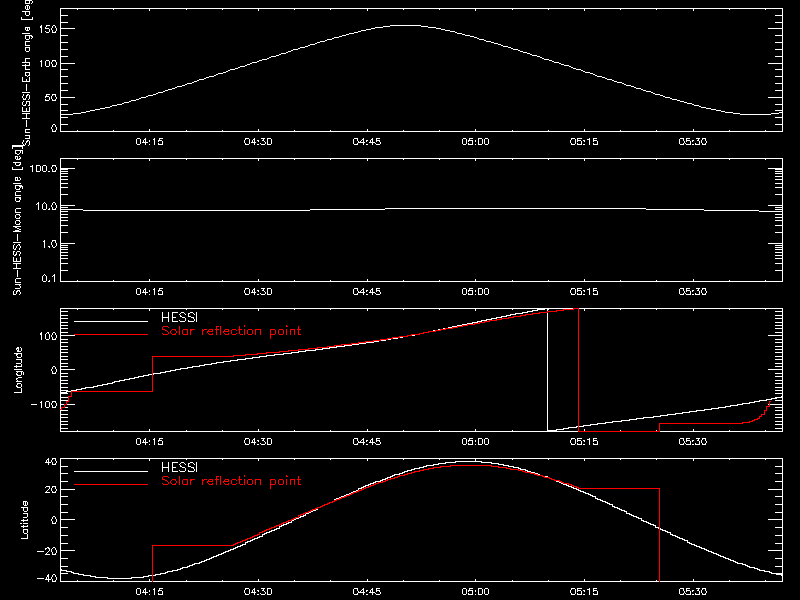The height and width of the screenshot is (600, 800).
Task: Click the 0.1 tick on Moon angle plot
Action: point(49,279)
